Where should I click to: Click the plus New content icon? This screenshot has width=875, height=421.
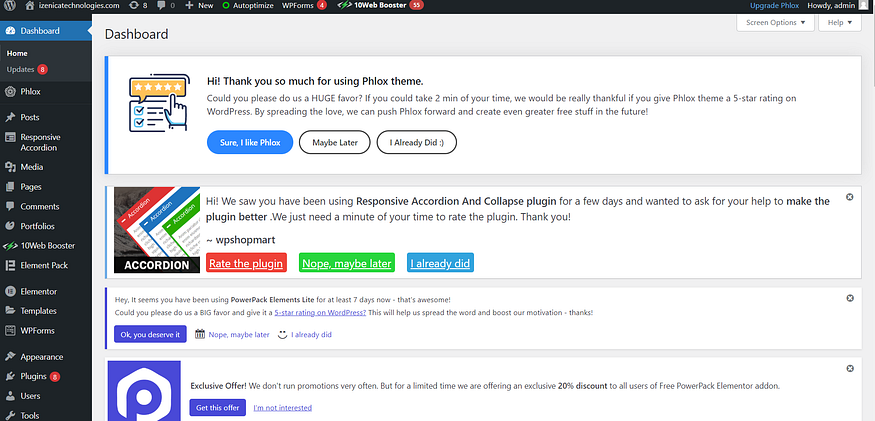(189, 5)
